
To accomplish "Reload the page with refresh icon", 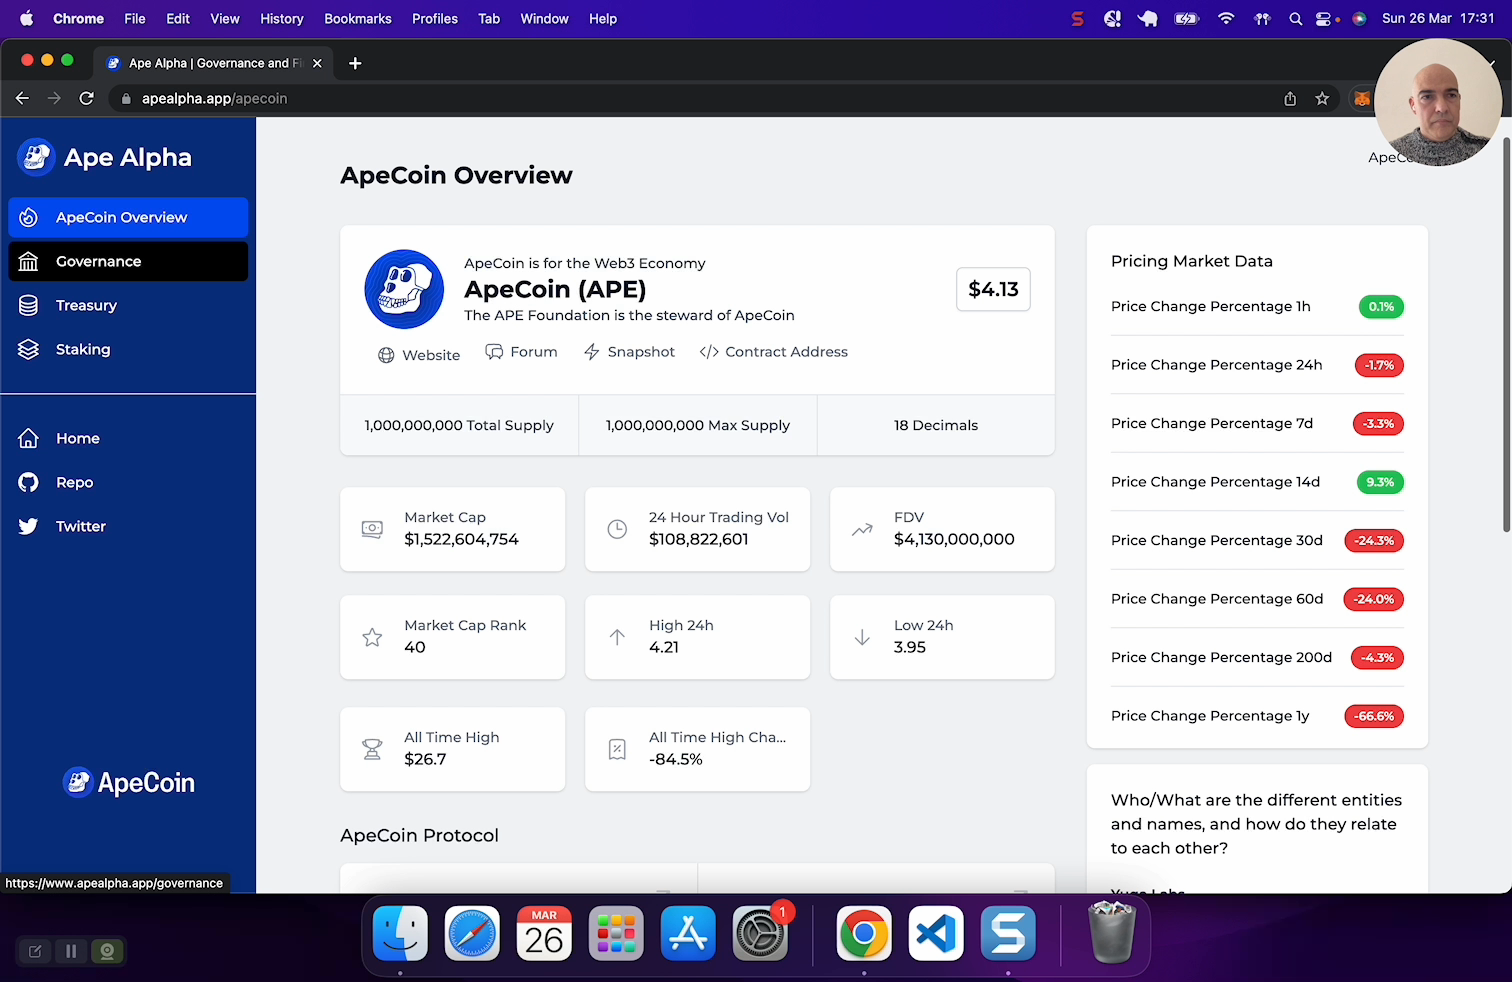I will coord(87,98).
